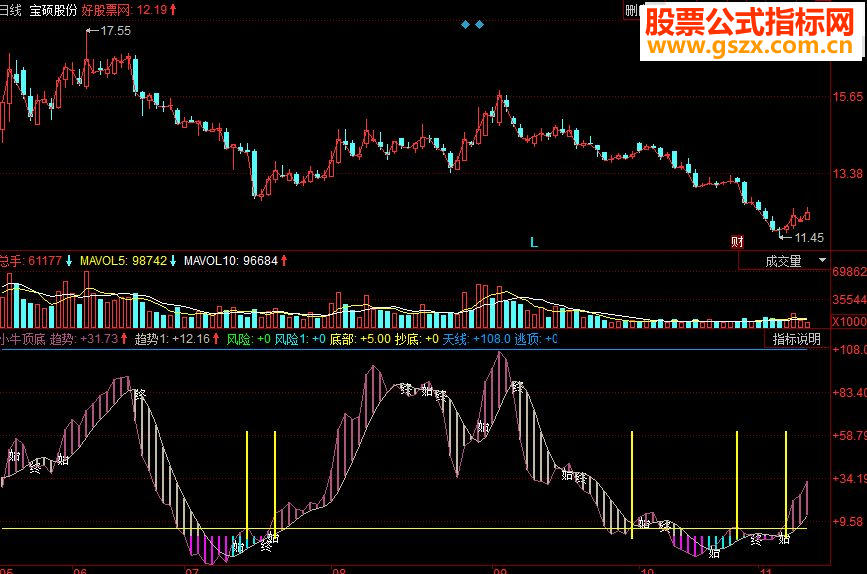Click the second blue diamond marker at the top
This screenshot has height=574, width=867.
pos(479,24)
